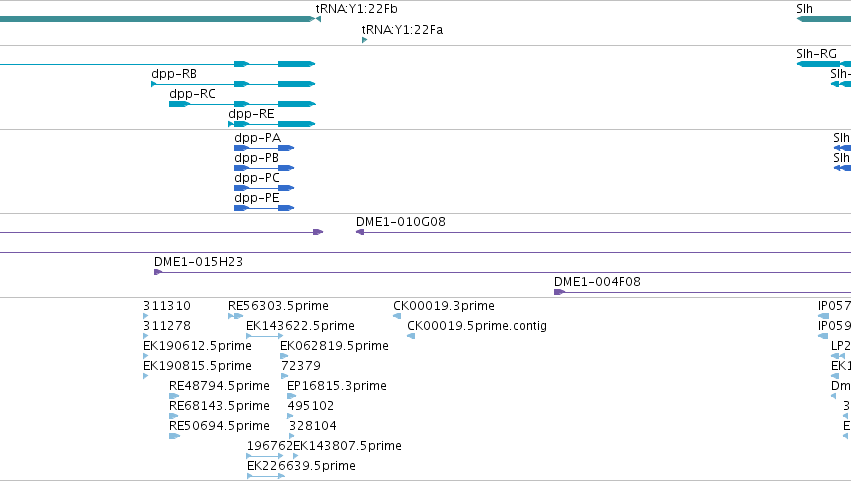The width and height of the screenshot is (851, 481).
Task: Open the 328104 EST label
Action: (x=313, y=426)
